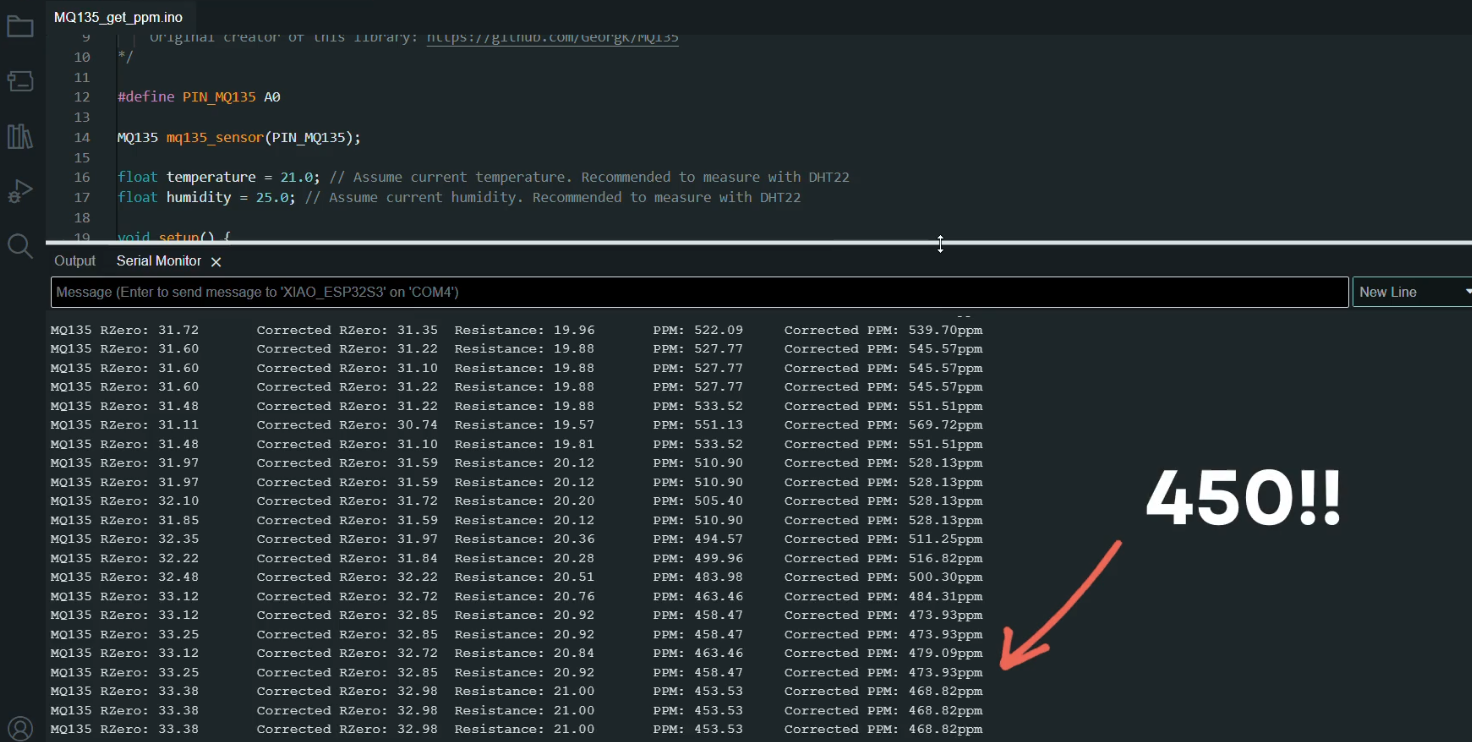This screenshot has height=742, width=1472.
Task: Open the New Line ending dropdown
Action: coord(1412,292)
